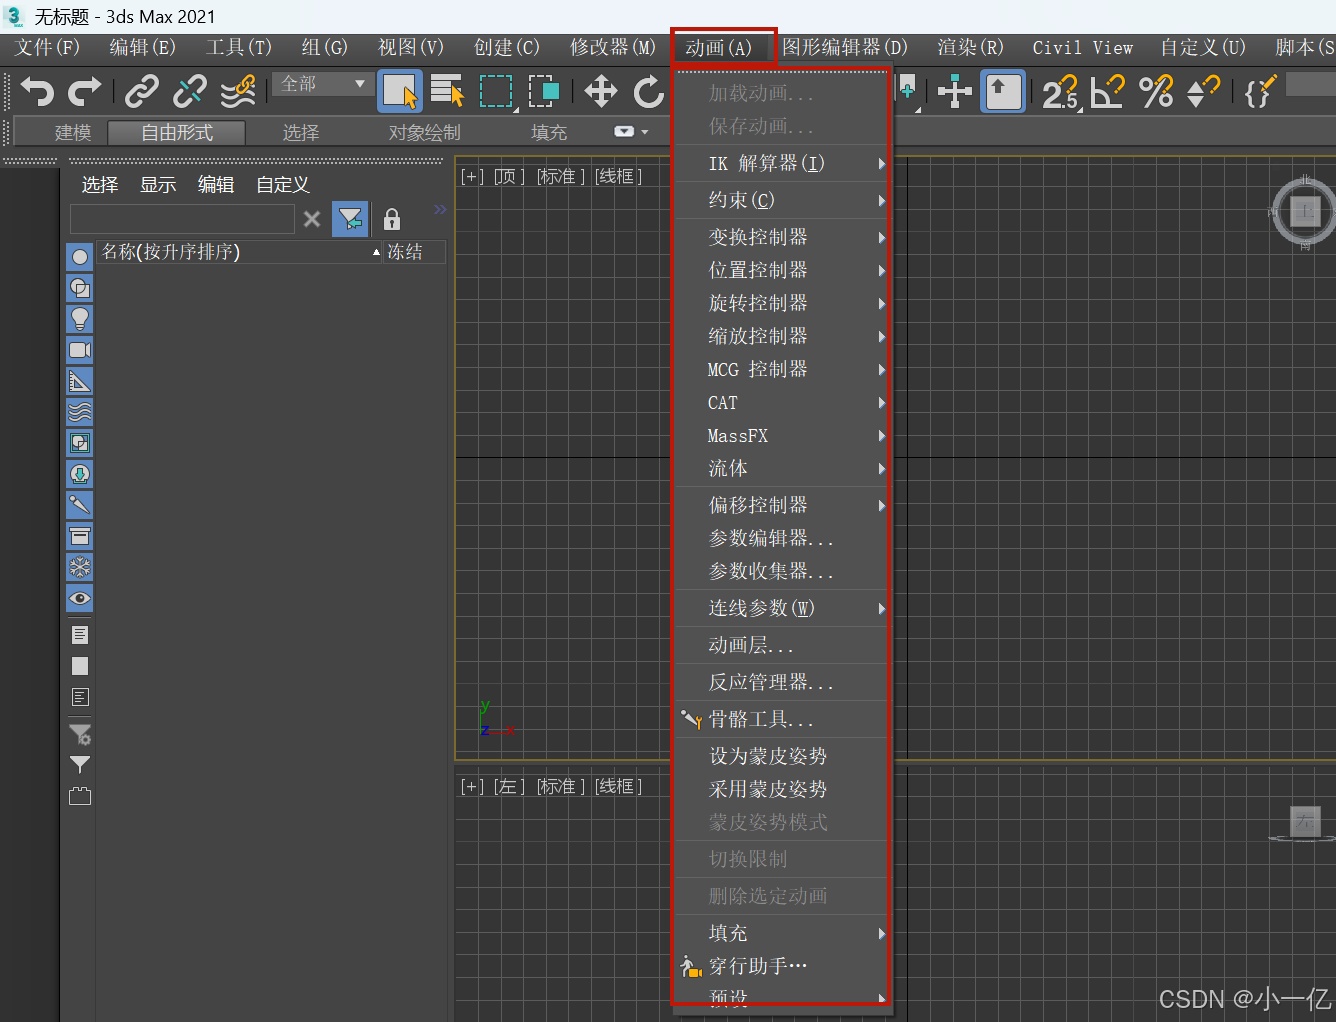Toggle Display Shapes filter icon
Screen dimensions: 1336x1022
click(x=80, y=288)
